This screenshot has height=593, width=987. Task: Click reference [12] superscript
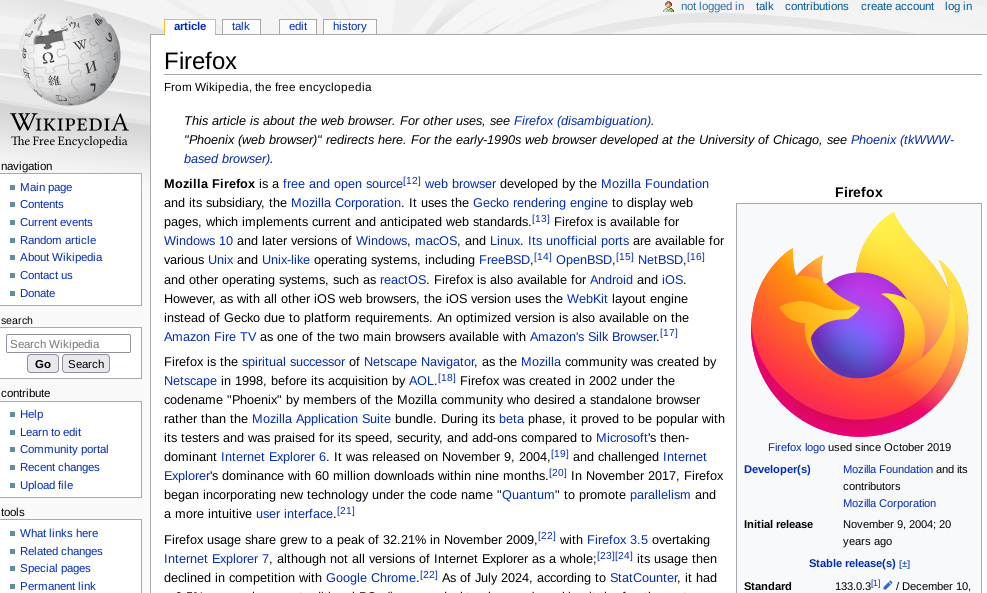[412, 181]
